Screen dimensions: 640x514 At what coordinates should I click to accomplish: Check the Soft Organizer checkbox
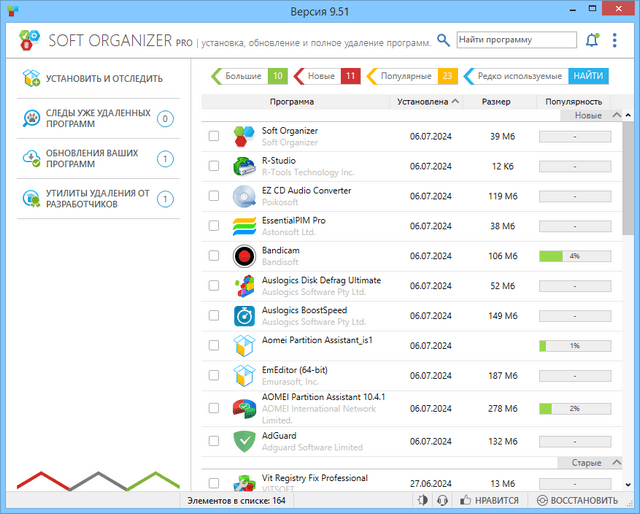(214, 136)
